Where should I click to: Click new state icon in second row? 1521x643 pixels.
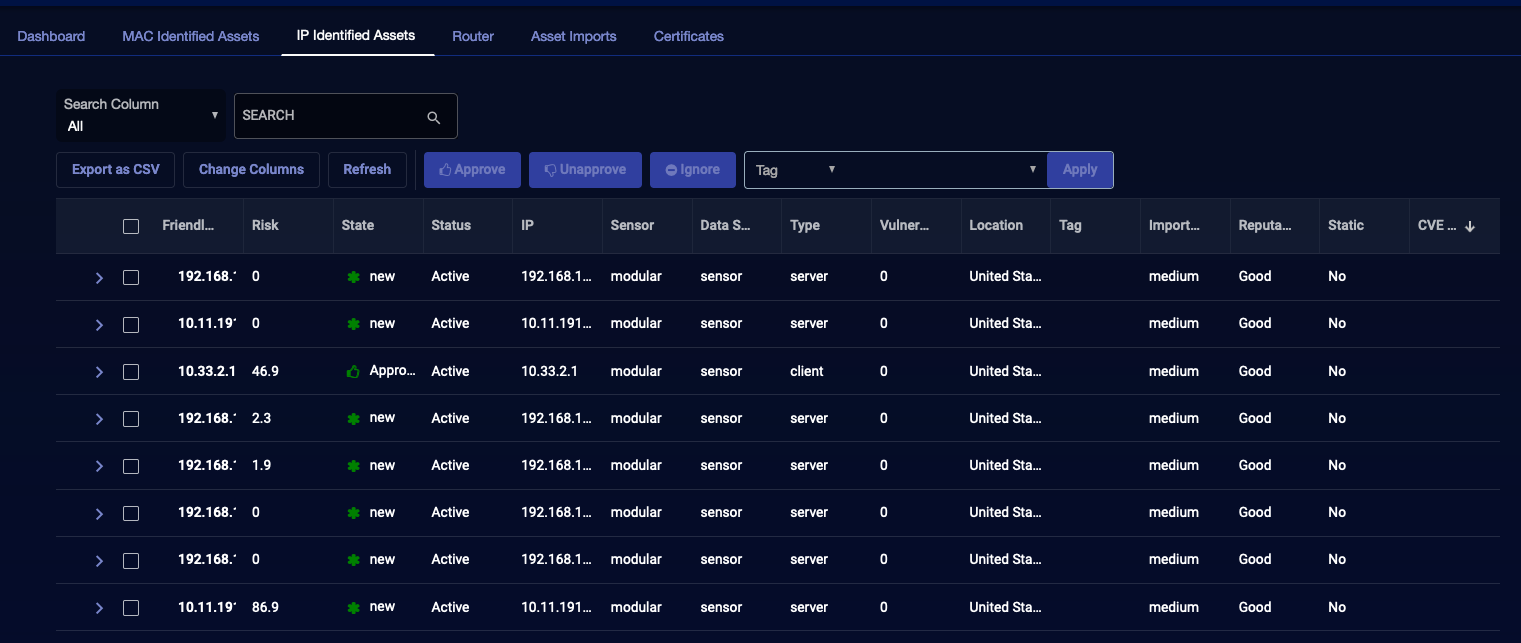(352, 324)
